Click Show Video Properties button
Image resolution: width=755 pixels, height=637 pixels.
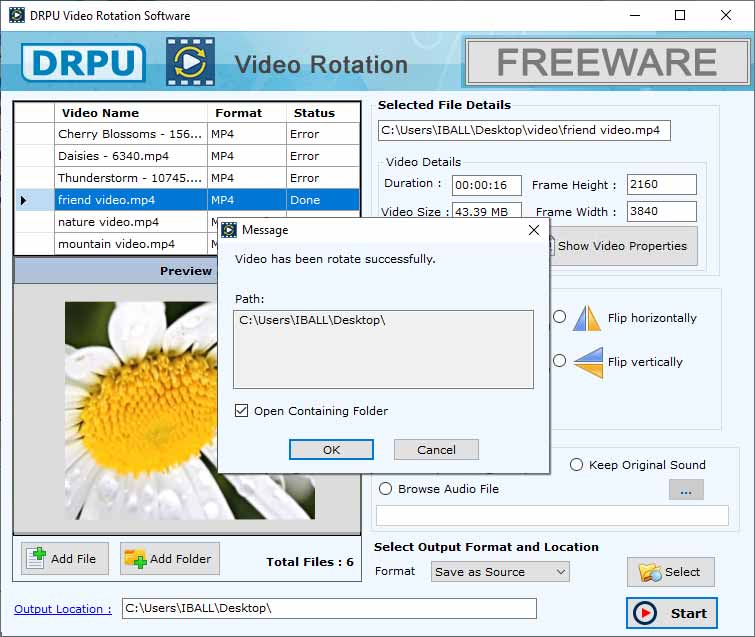tap(623, 246)
